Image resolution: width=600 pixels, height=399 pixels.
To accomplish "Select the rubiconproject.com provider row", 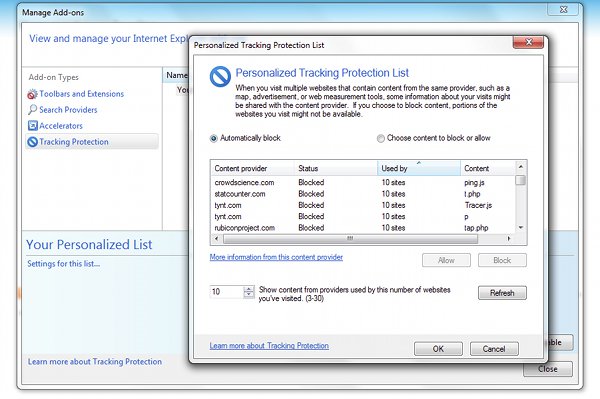I will (363, 228).
